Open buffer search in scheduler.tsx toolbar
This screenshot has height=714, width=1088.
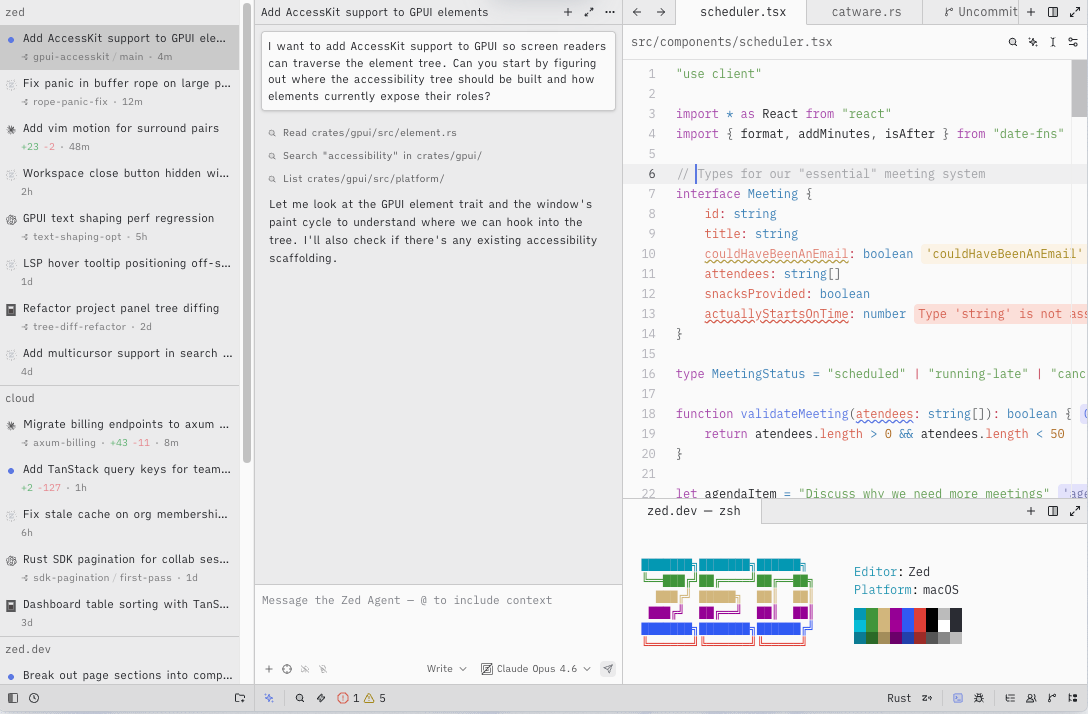(1012, 42)
